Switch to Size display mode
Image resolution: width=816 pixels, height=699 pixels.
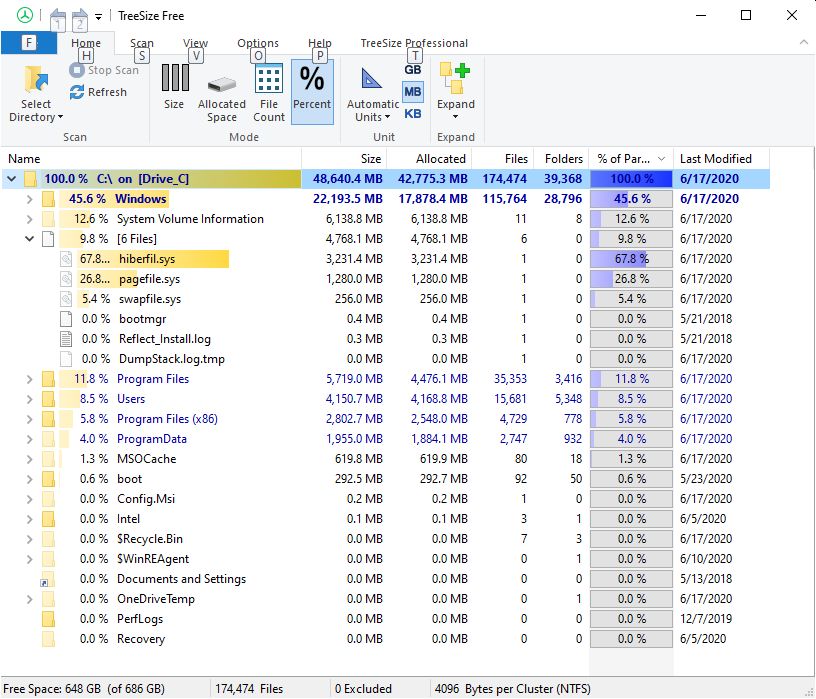174,79
